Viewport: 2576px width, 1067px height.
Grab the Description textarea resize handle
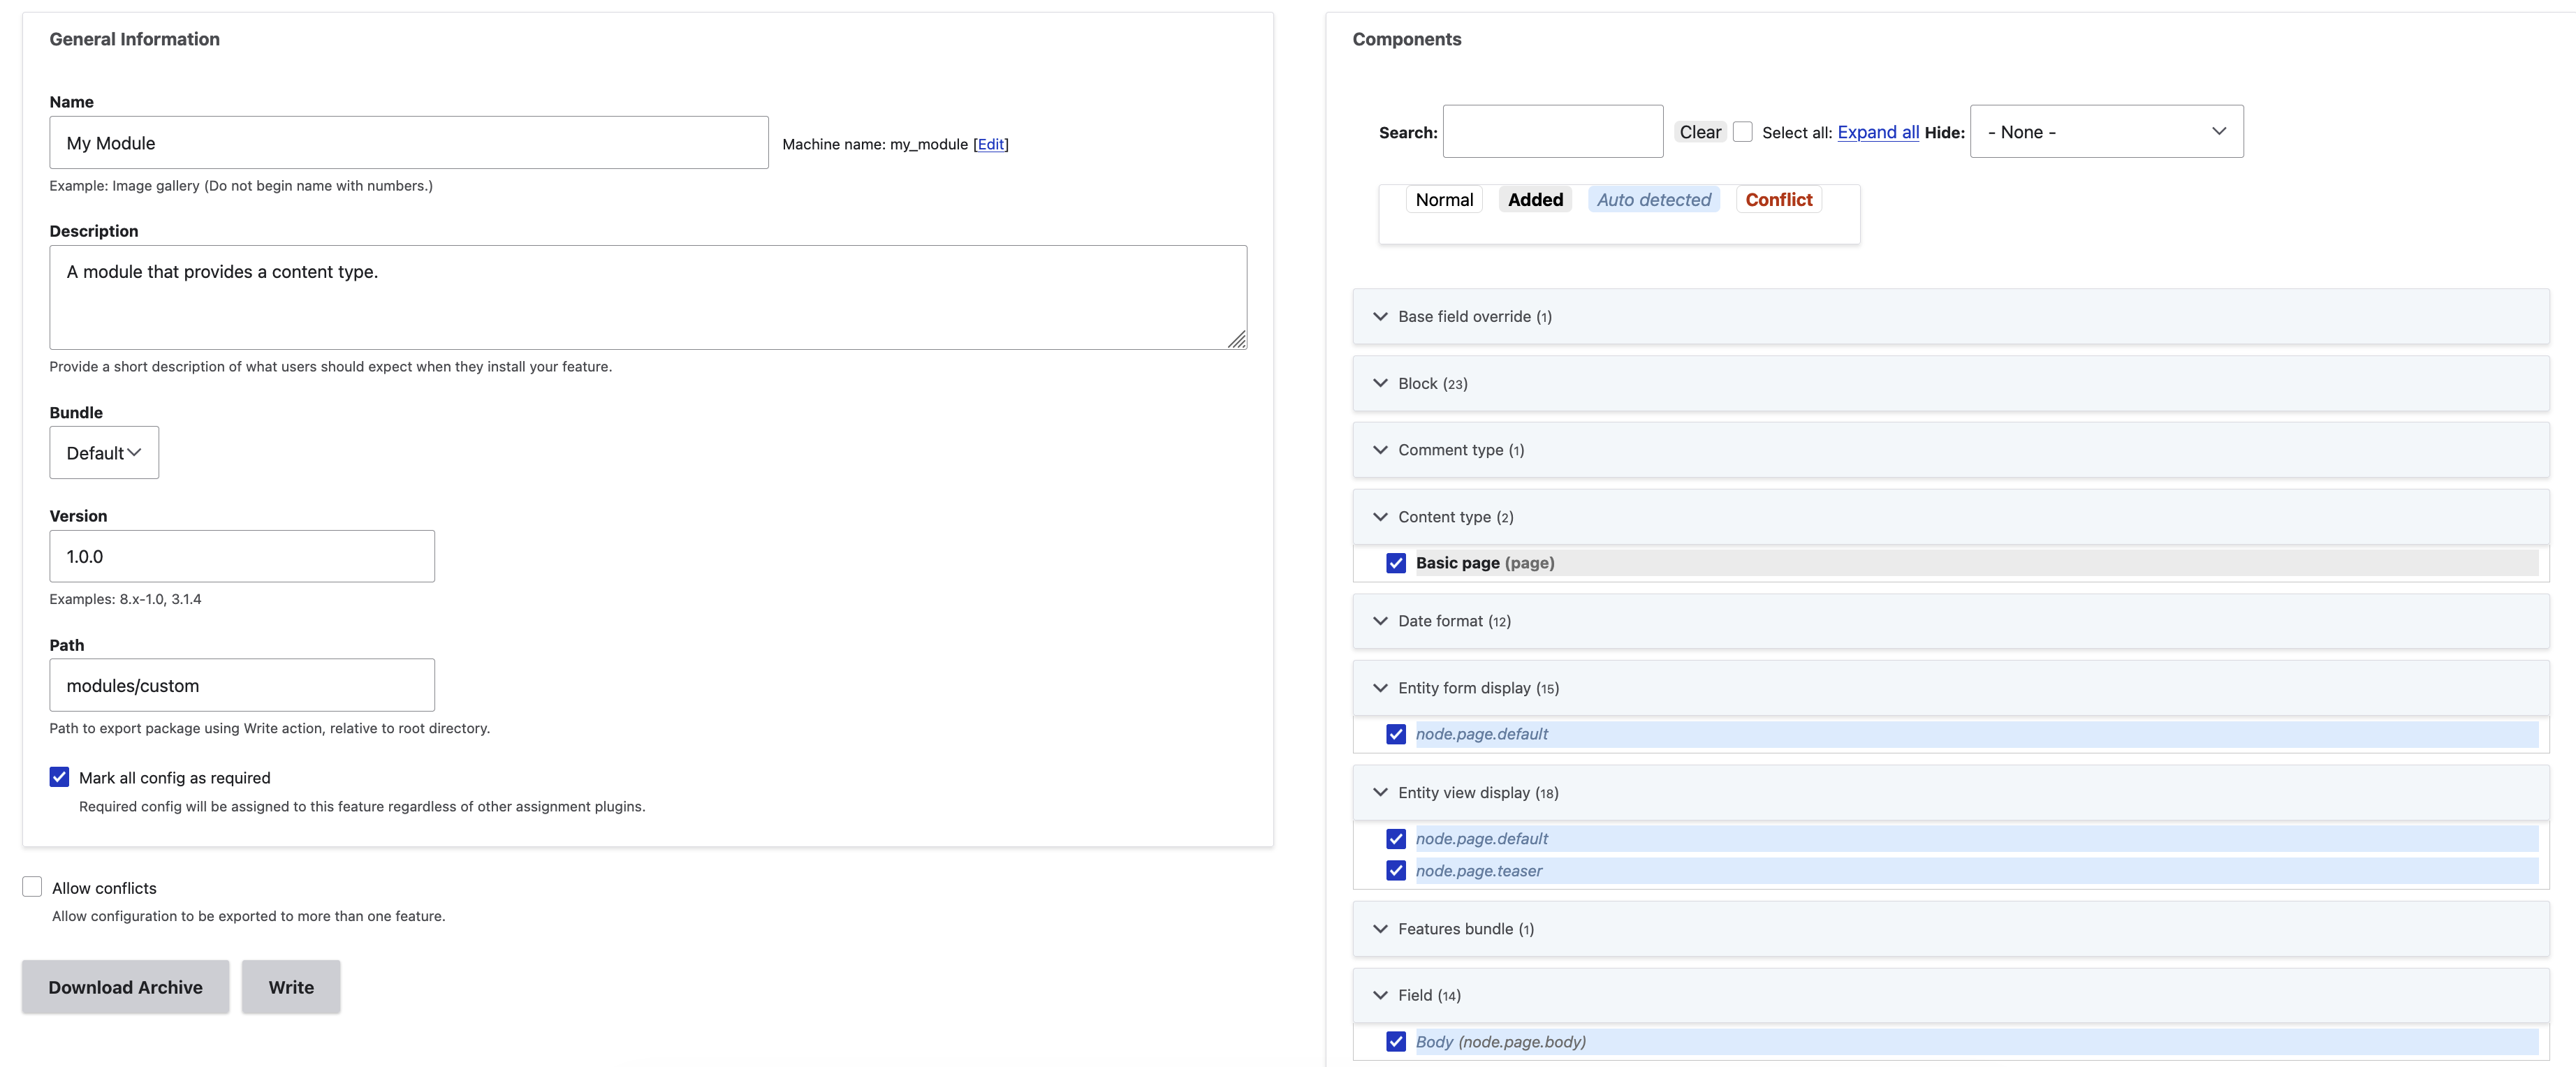point(1237,340)
